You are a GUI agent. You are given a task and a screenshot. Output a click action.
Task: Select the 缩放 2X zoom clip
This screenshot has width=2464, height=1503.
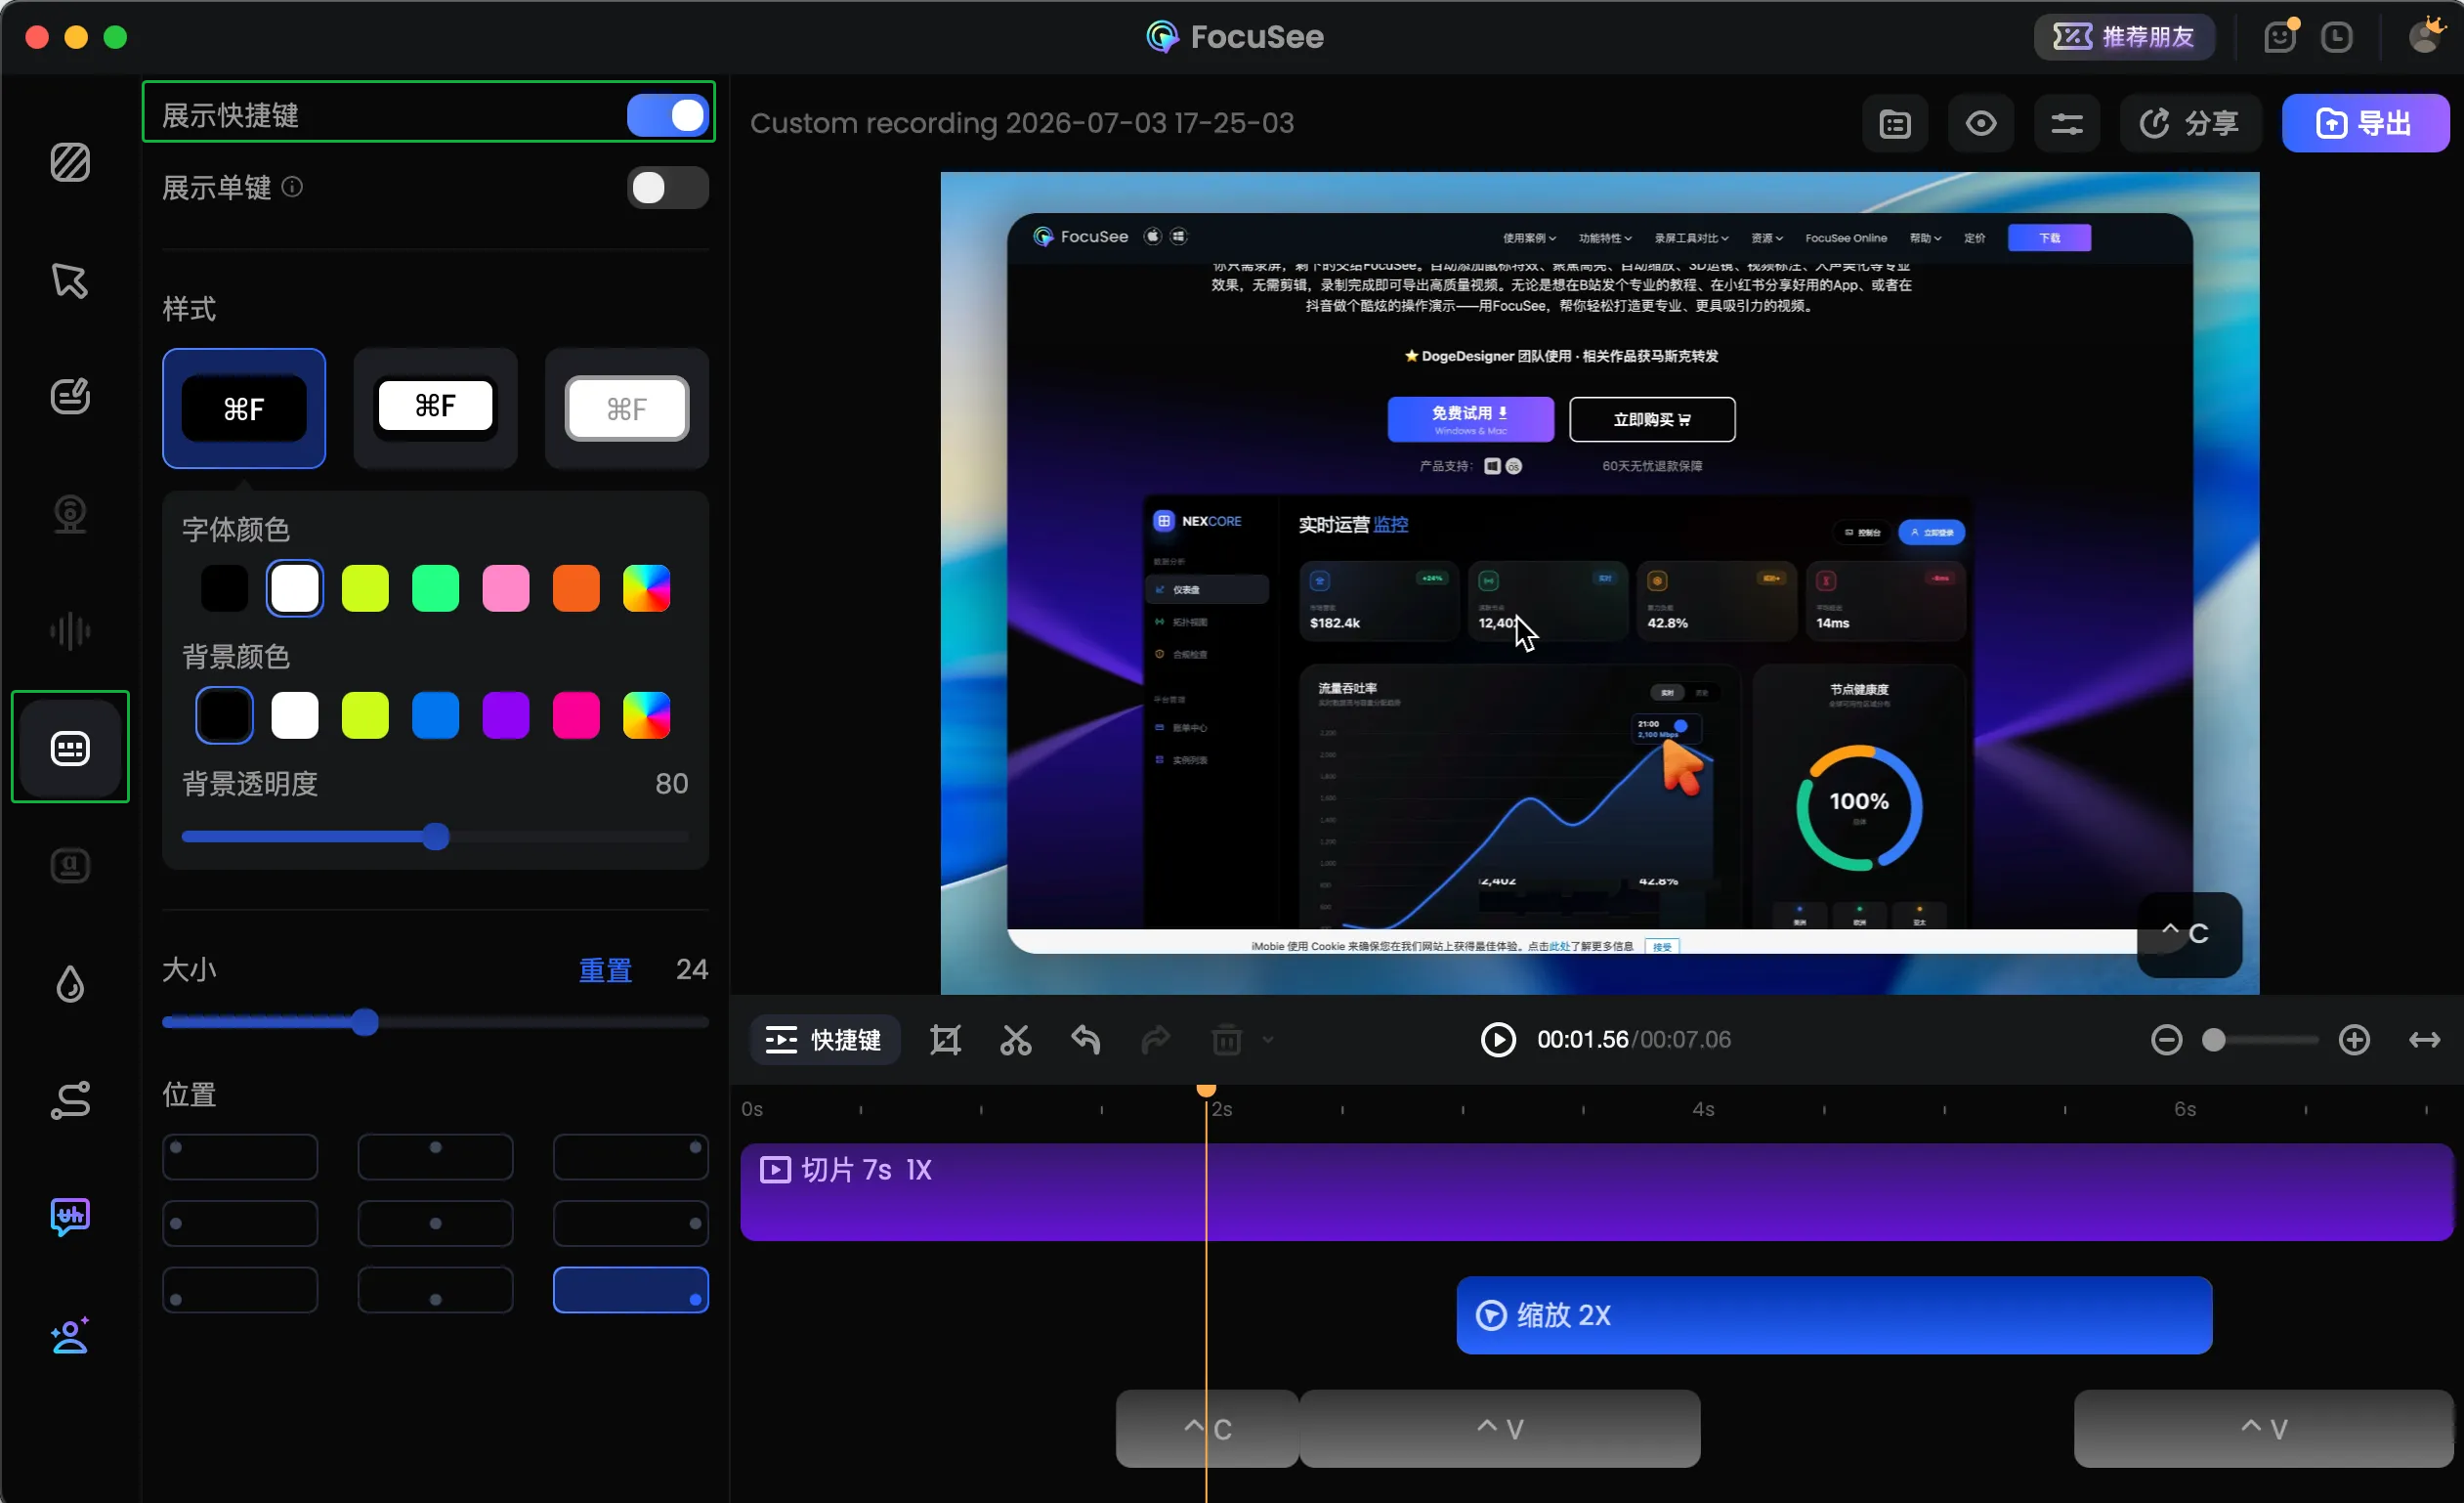1834,1316
